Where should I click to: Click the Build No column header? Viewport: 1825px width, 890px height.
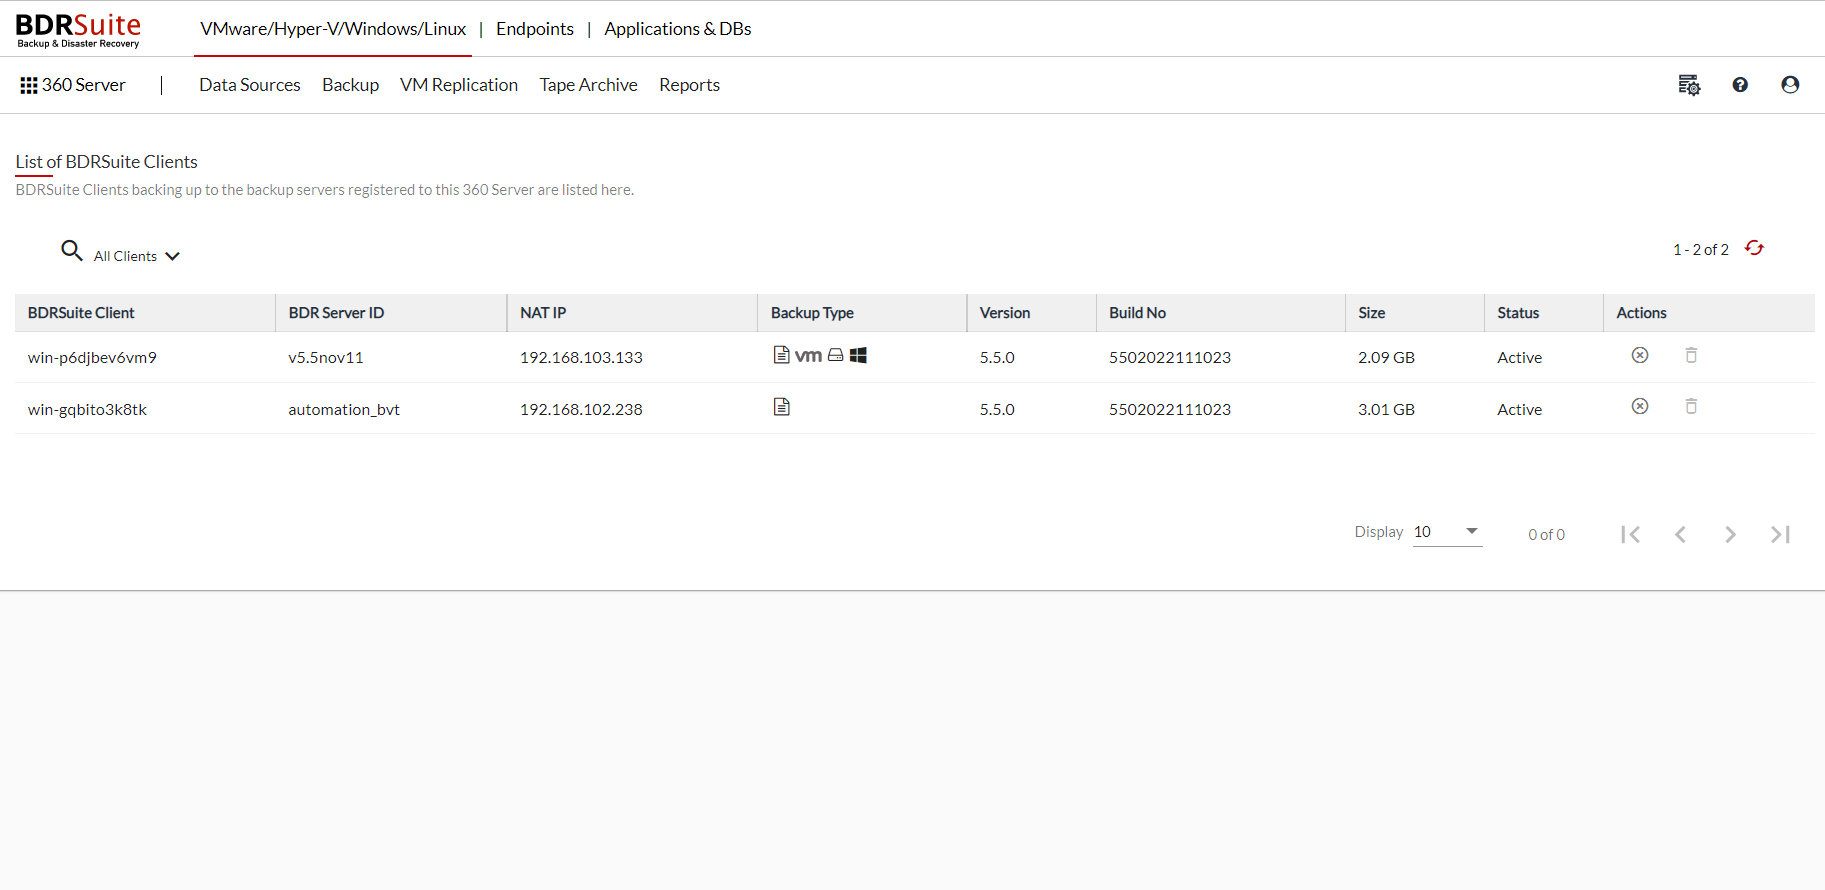point(1137,313)
